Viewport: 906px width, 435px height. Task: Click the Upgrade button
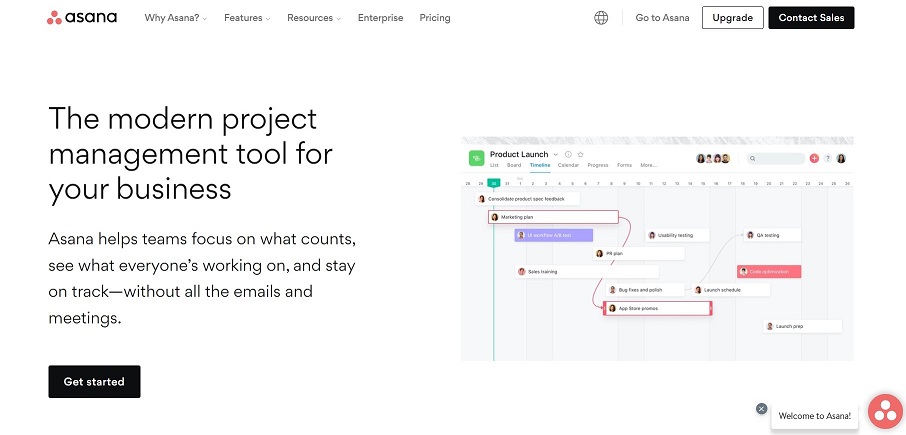(x=733, y=18)
